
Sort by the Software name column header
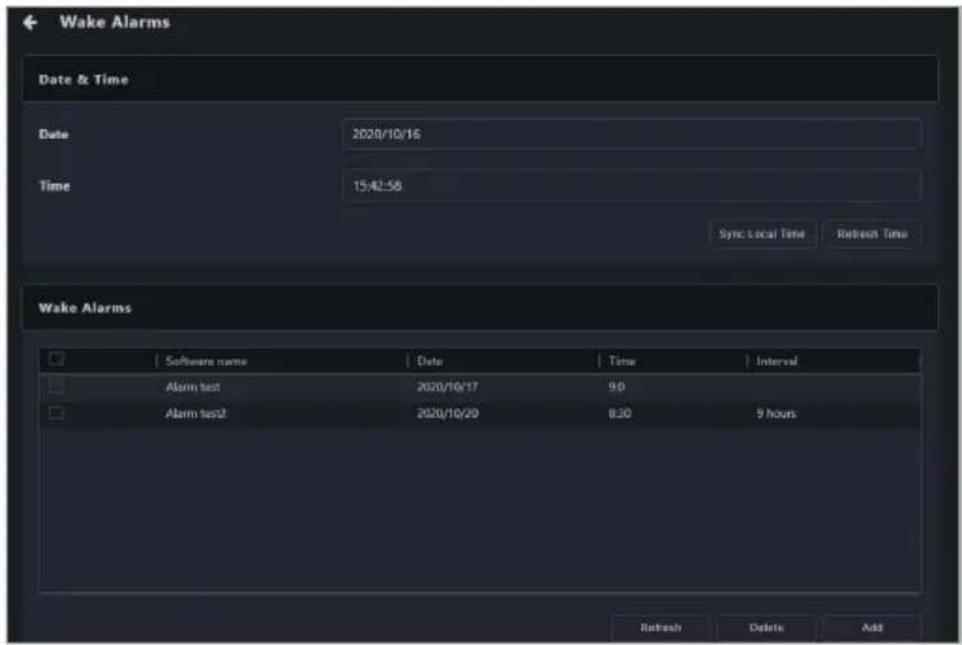click(206, 361)
